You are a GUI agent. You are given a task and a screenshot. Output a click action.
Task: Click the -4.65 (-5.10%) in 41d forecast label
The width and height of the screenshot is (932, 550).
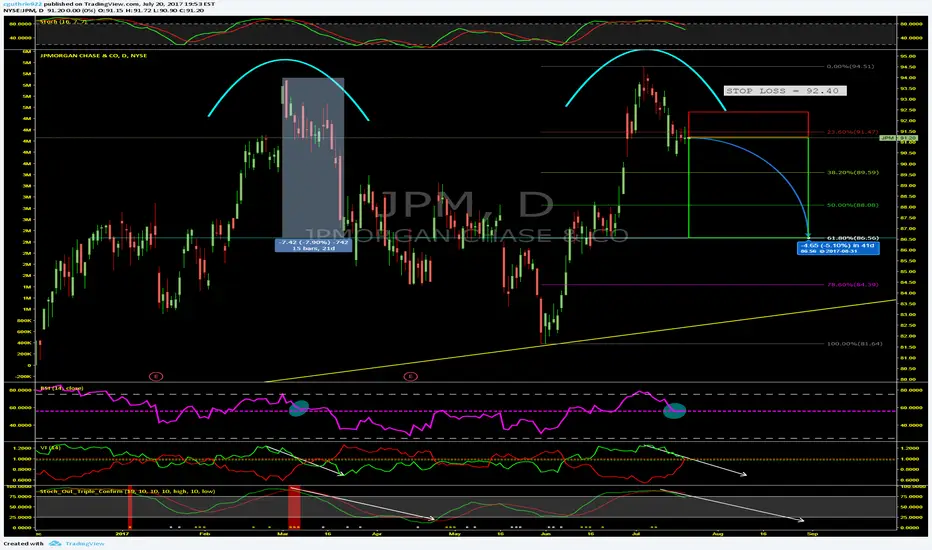click(837, 248)
